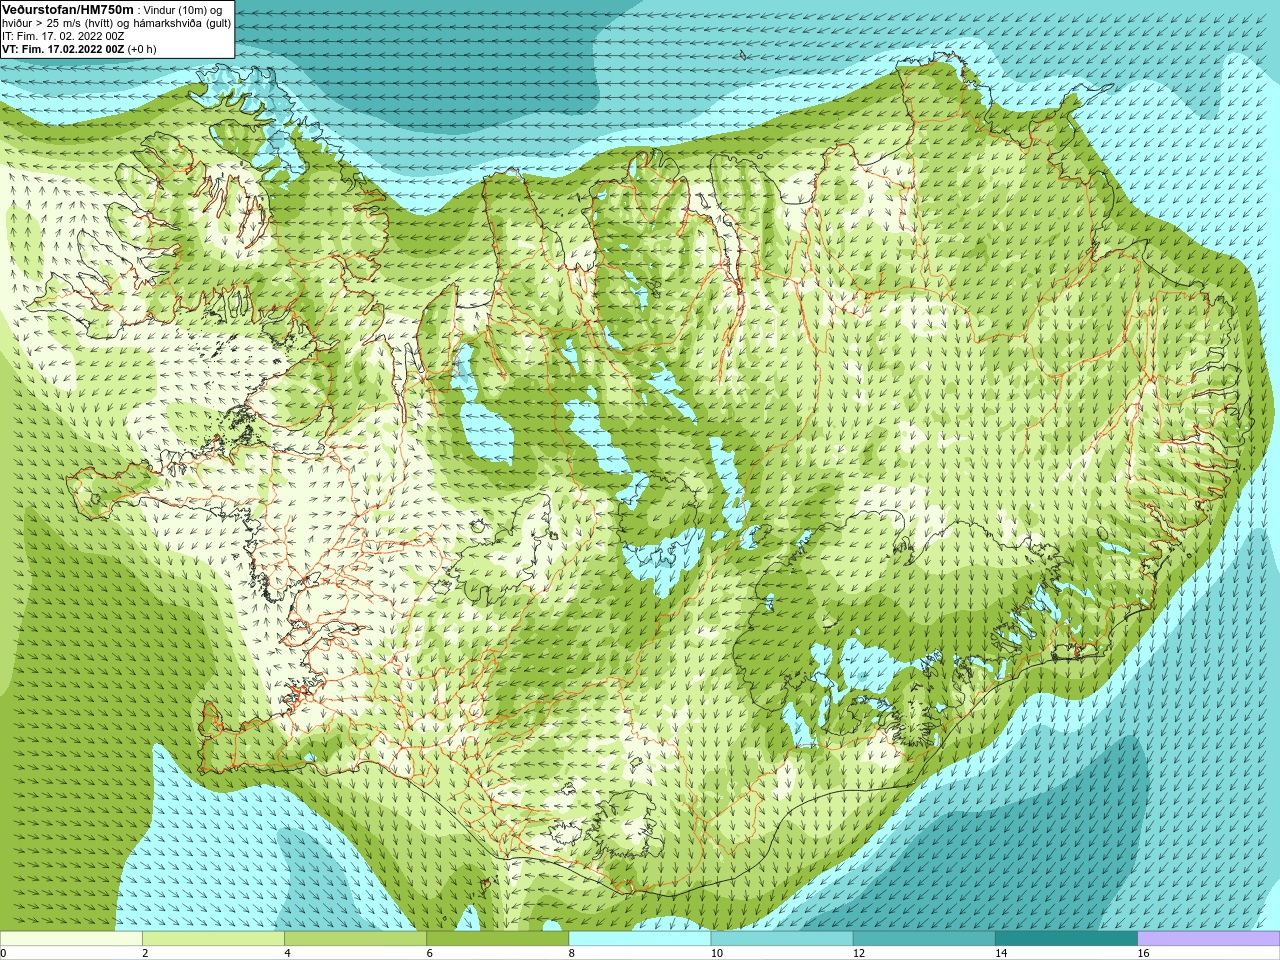Viewport: 1280px width, 960px height.
Task: Click the dark teal 14–16 legend swatch
Action: (1066, 938)
